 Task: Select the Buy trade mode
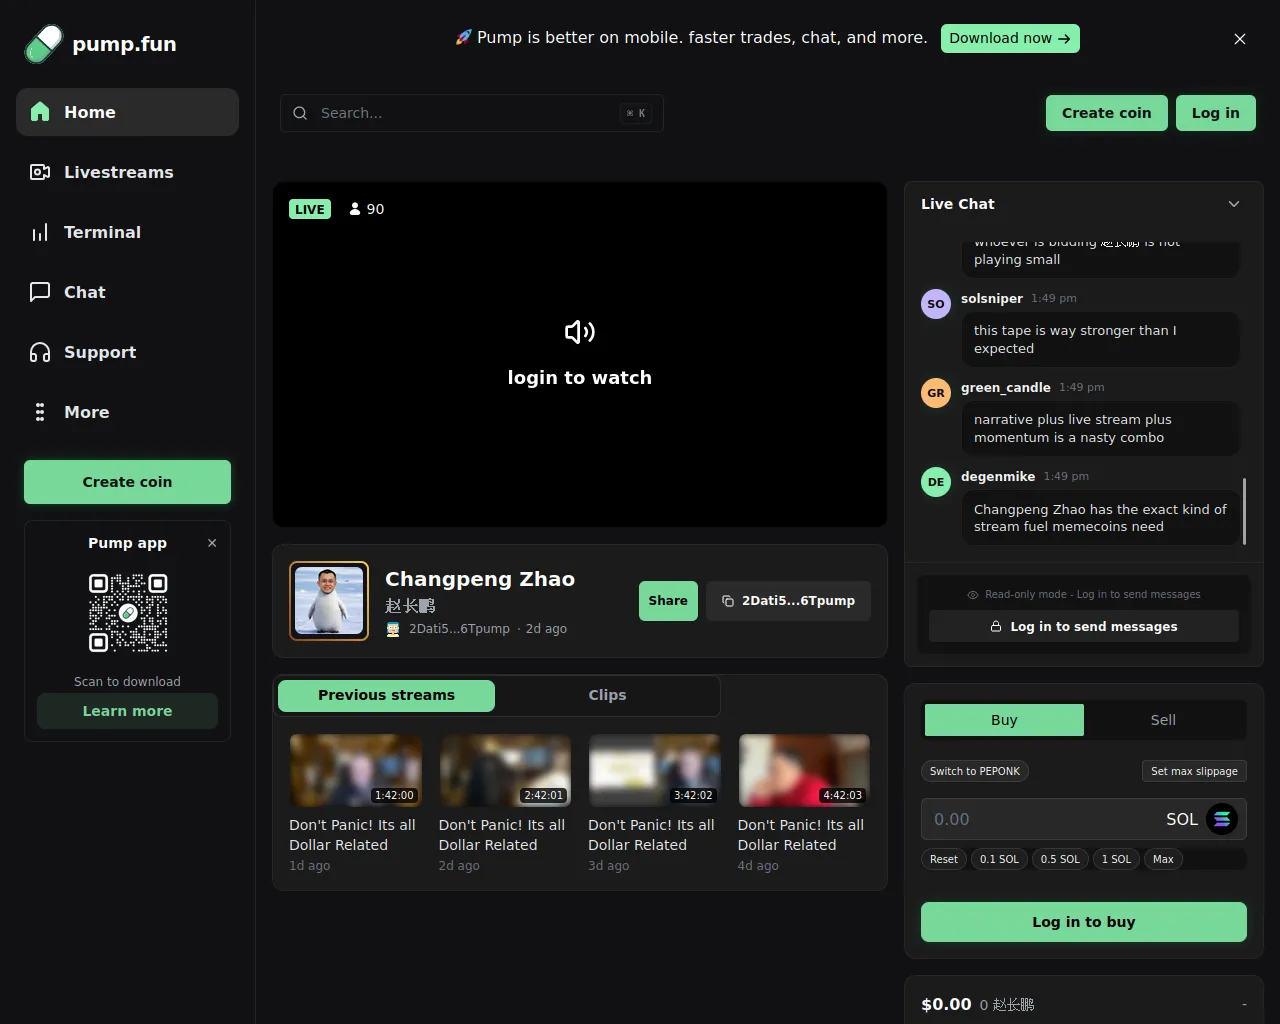[x=1003, y=720]
